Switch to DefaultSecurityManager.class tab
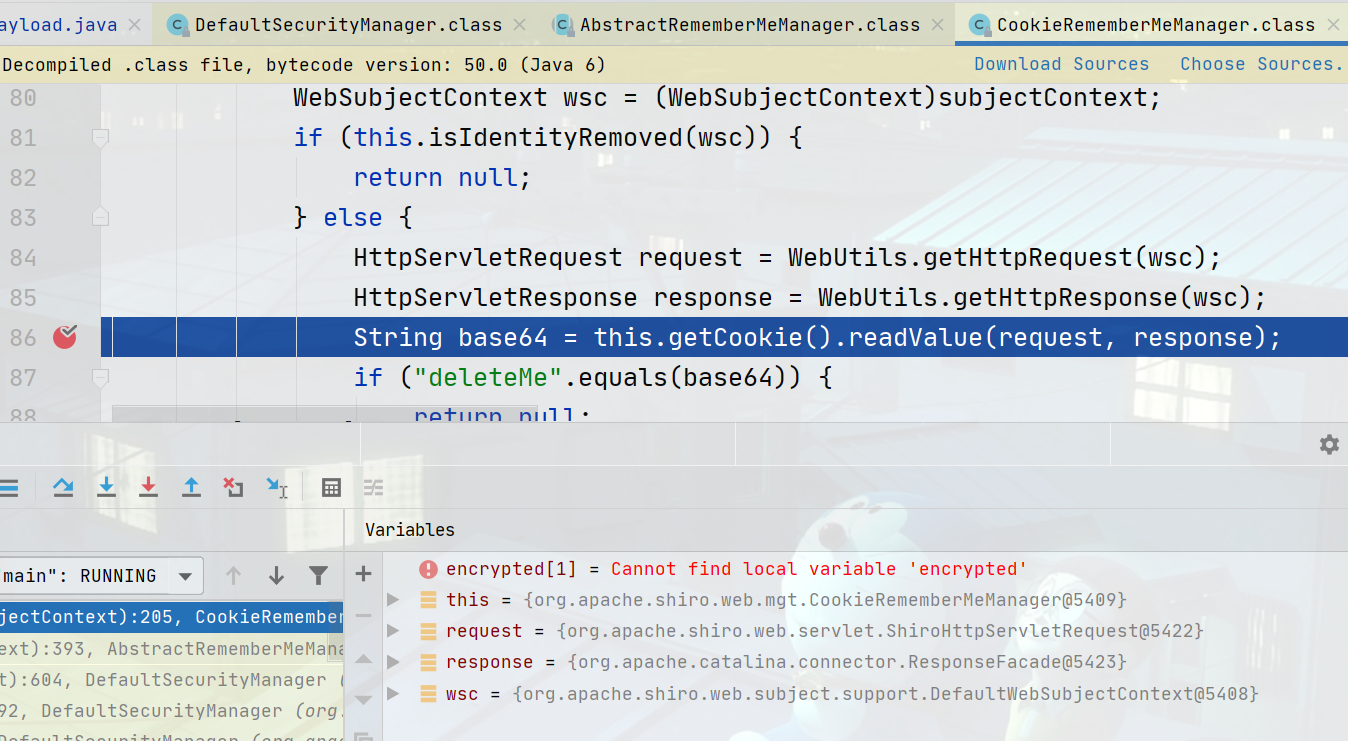Screen dimensions: 1348x741 (x=349, y=24)
